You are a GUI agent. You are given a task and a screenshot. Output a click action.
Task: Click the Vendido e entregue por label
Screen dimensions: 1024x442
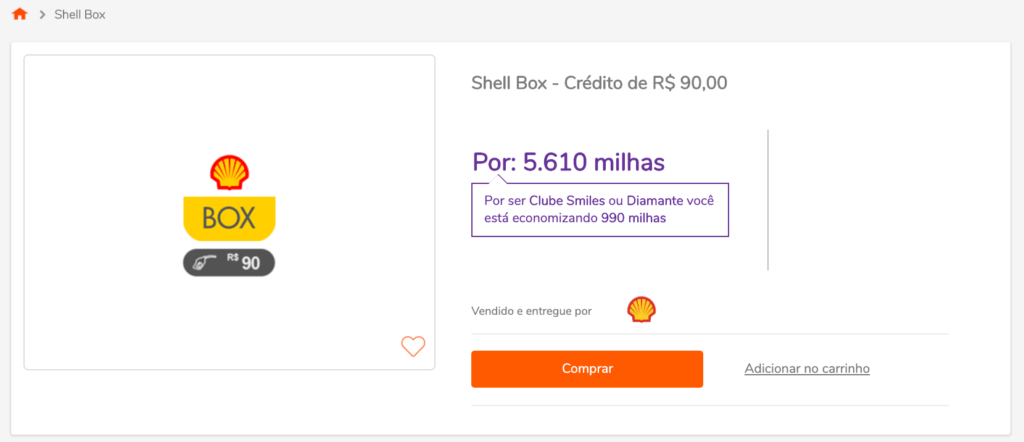pos(531,311)
